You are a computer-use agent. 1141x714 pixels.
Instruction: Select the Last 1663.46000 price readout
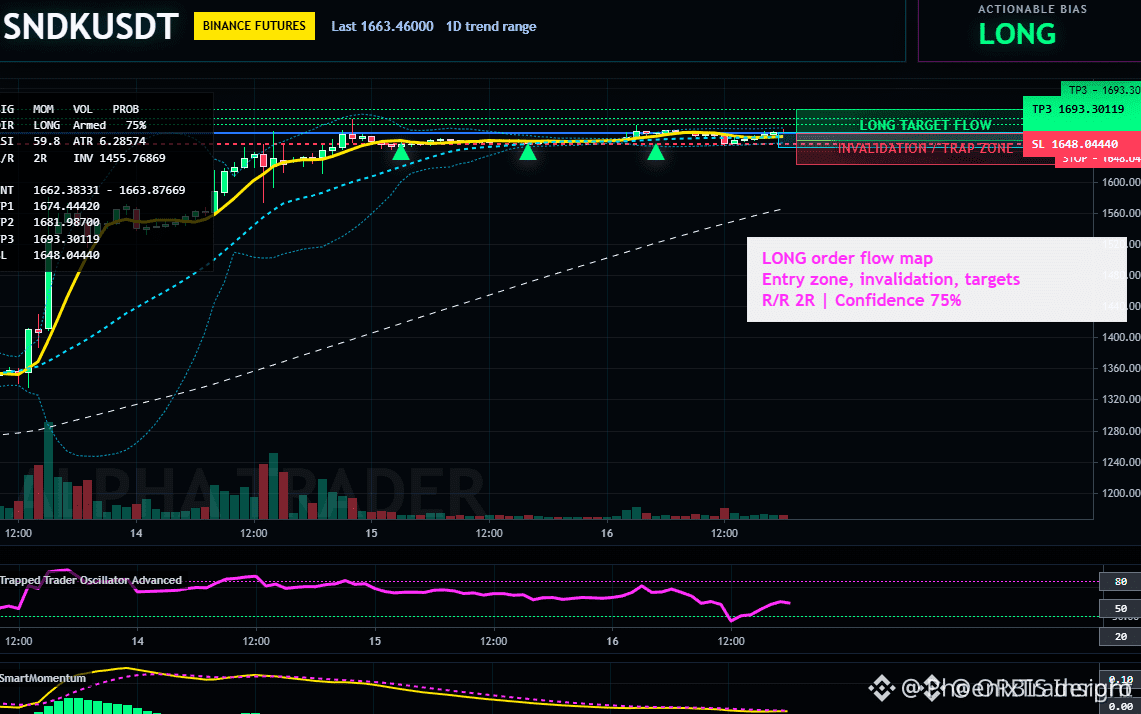382,26
